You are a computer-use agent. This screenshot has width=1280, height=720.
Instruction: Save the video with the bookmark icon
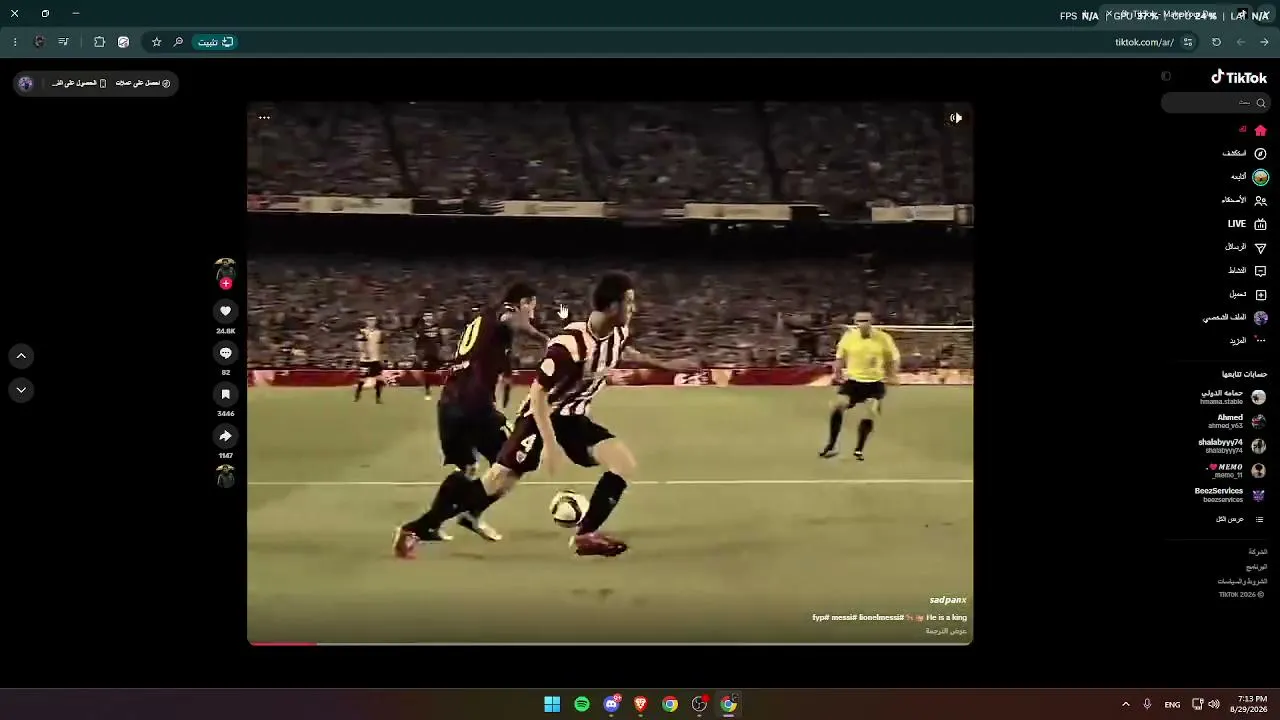click(225, 395)
